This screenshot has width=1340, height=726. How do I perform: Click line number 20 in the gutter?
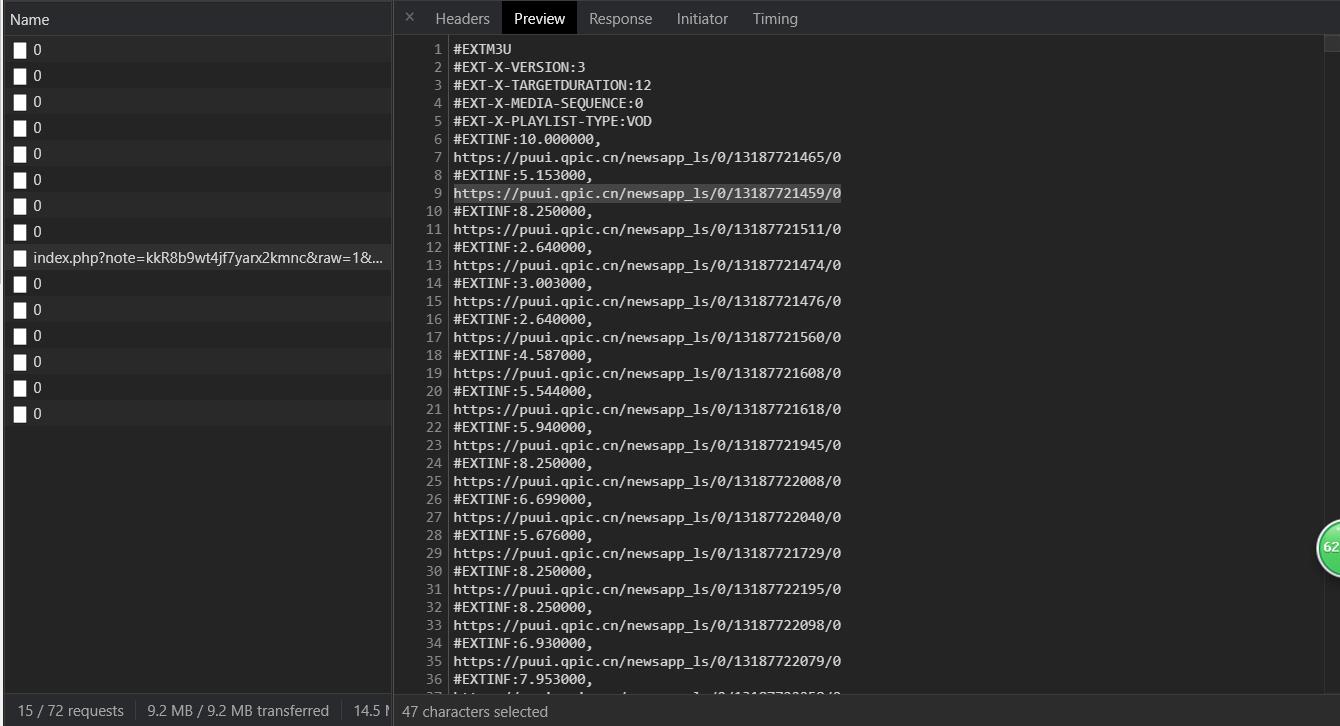click(434, 391)
